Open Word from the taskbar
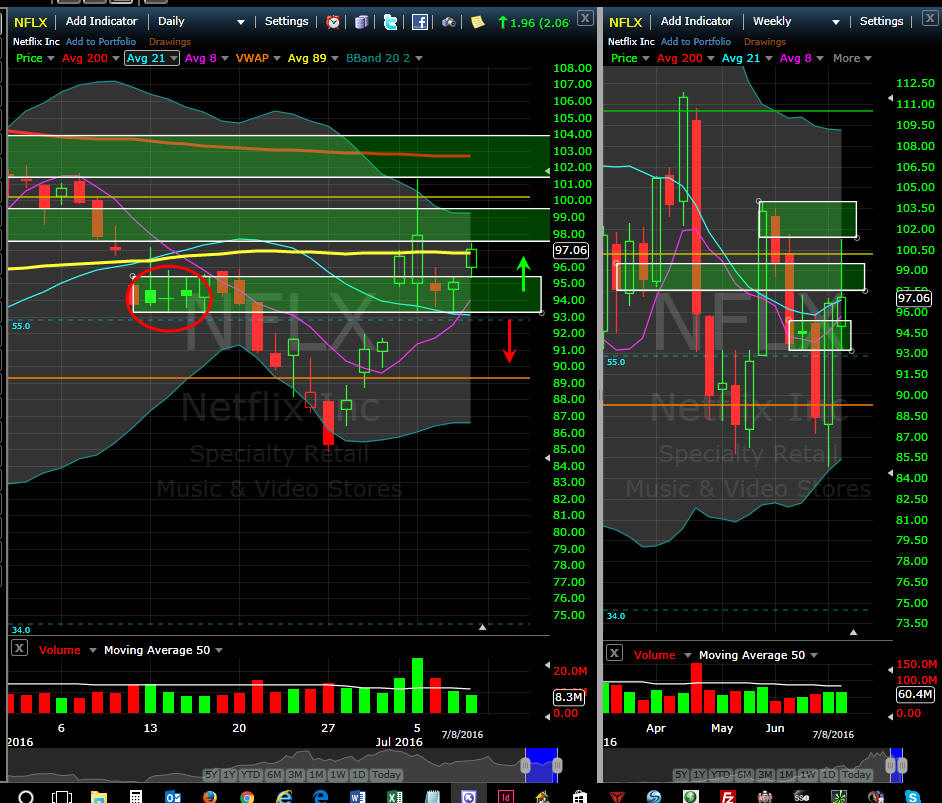 click(x=358, y=796)
